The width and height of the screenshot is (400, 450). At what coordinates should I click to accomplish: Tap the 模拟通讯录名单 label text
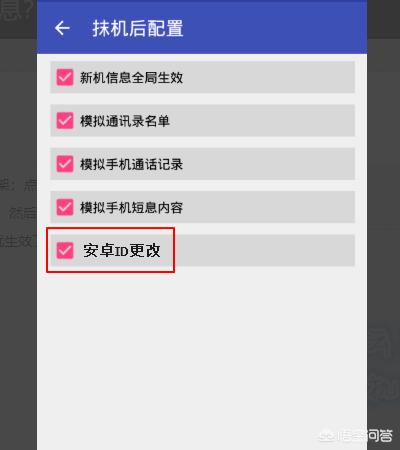pos(125,121)
